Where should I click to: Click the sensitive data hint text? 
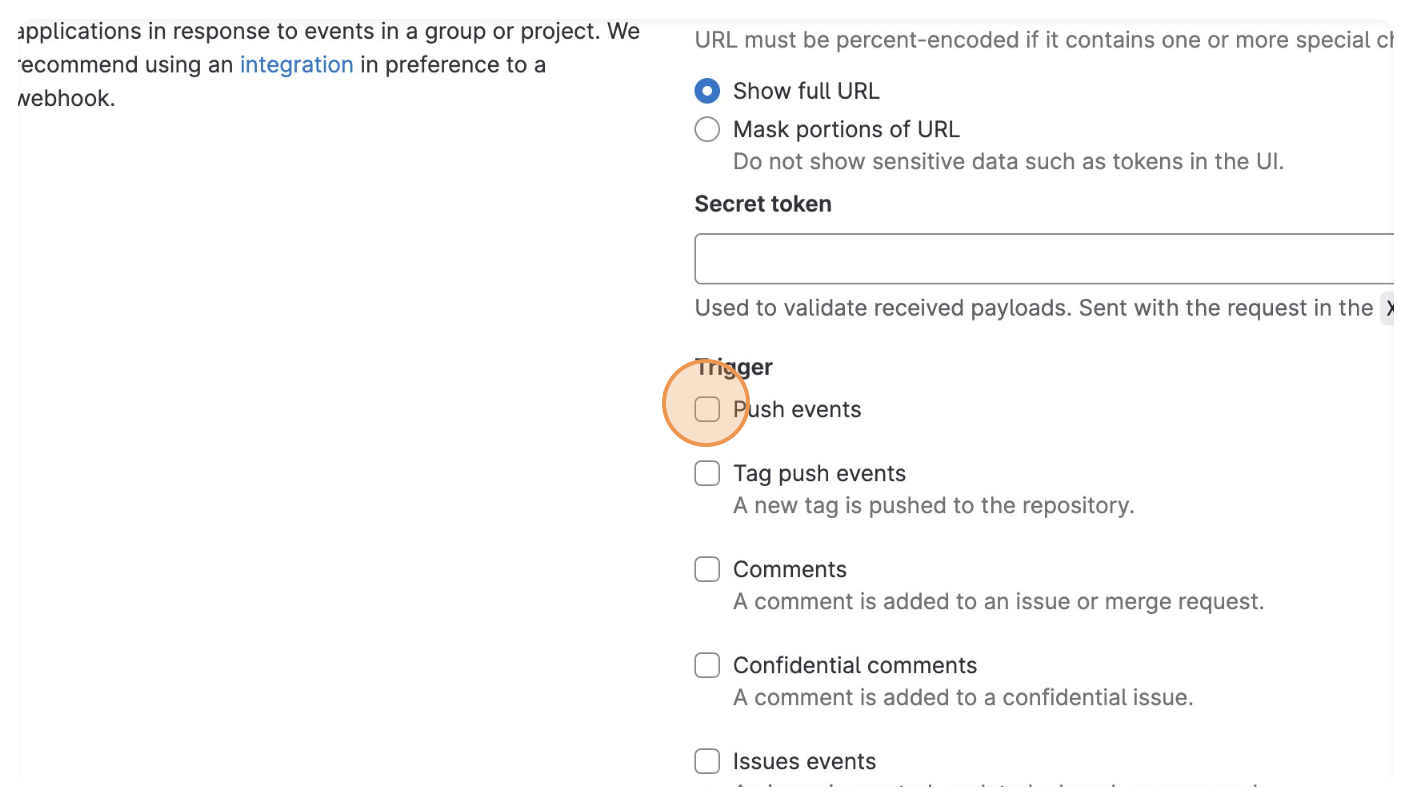[x=1008, y=160]
